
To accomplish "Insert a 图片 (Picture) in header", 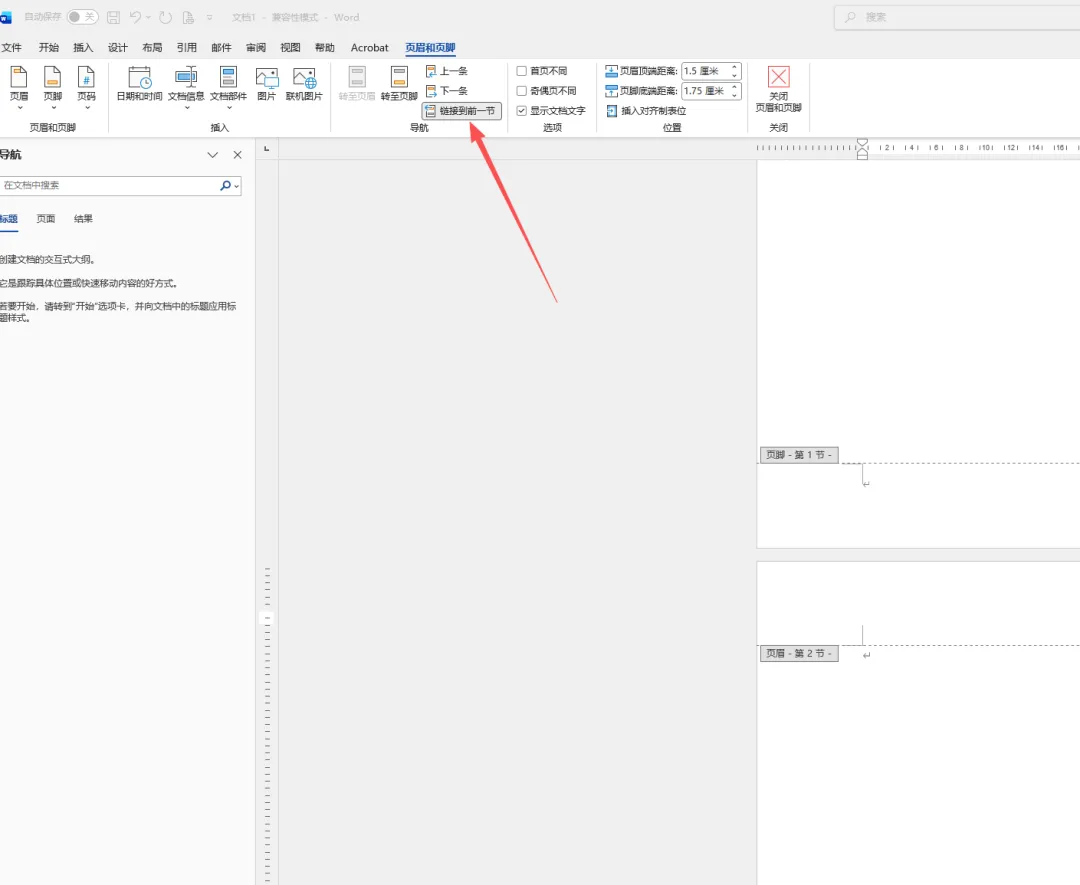I will [267, 84].
